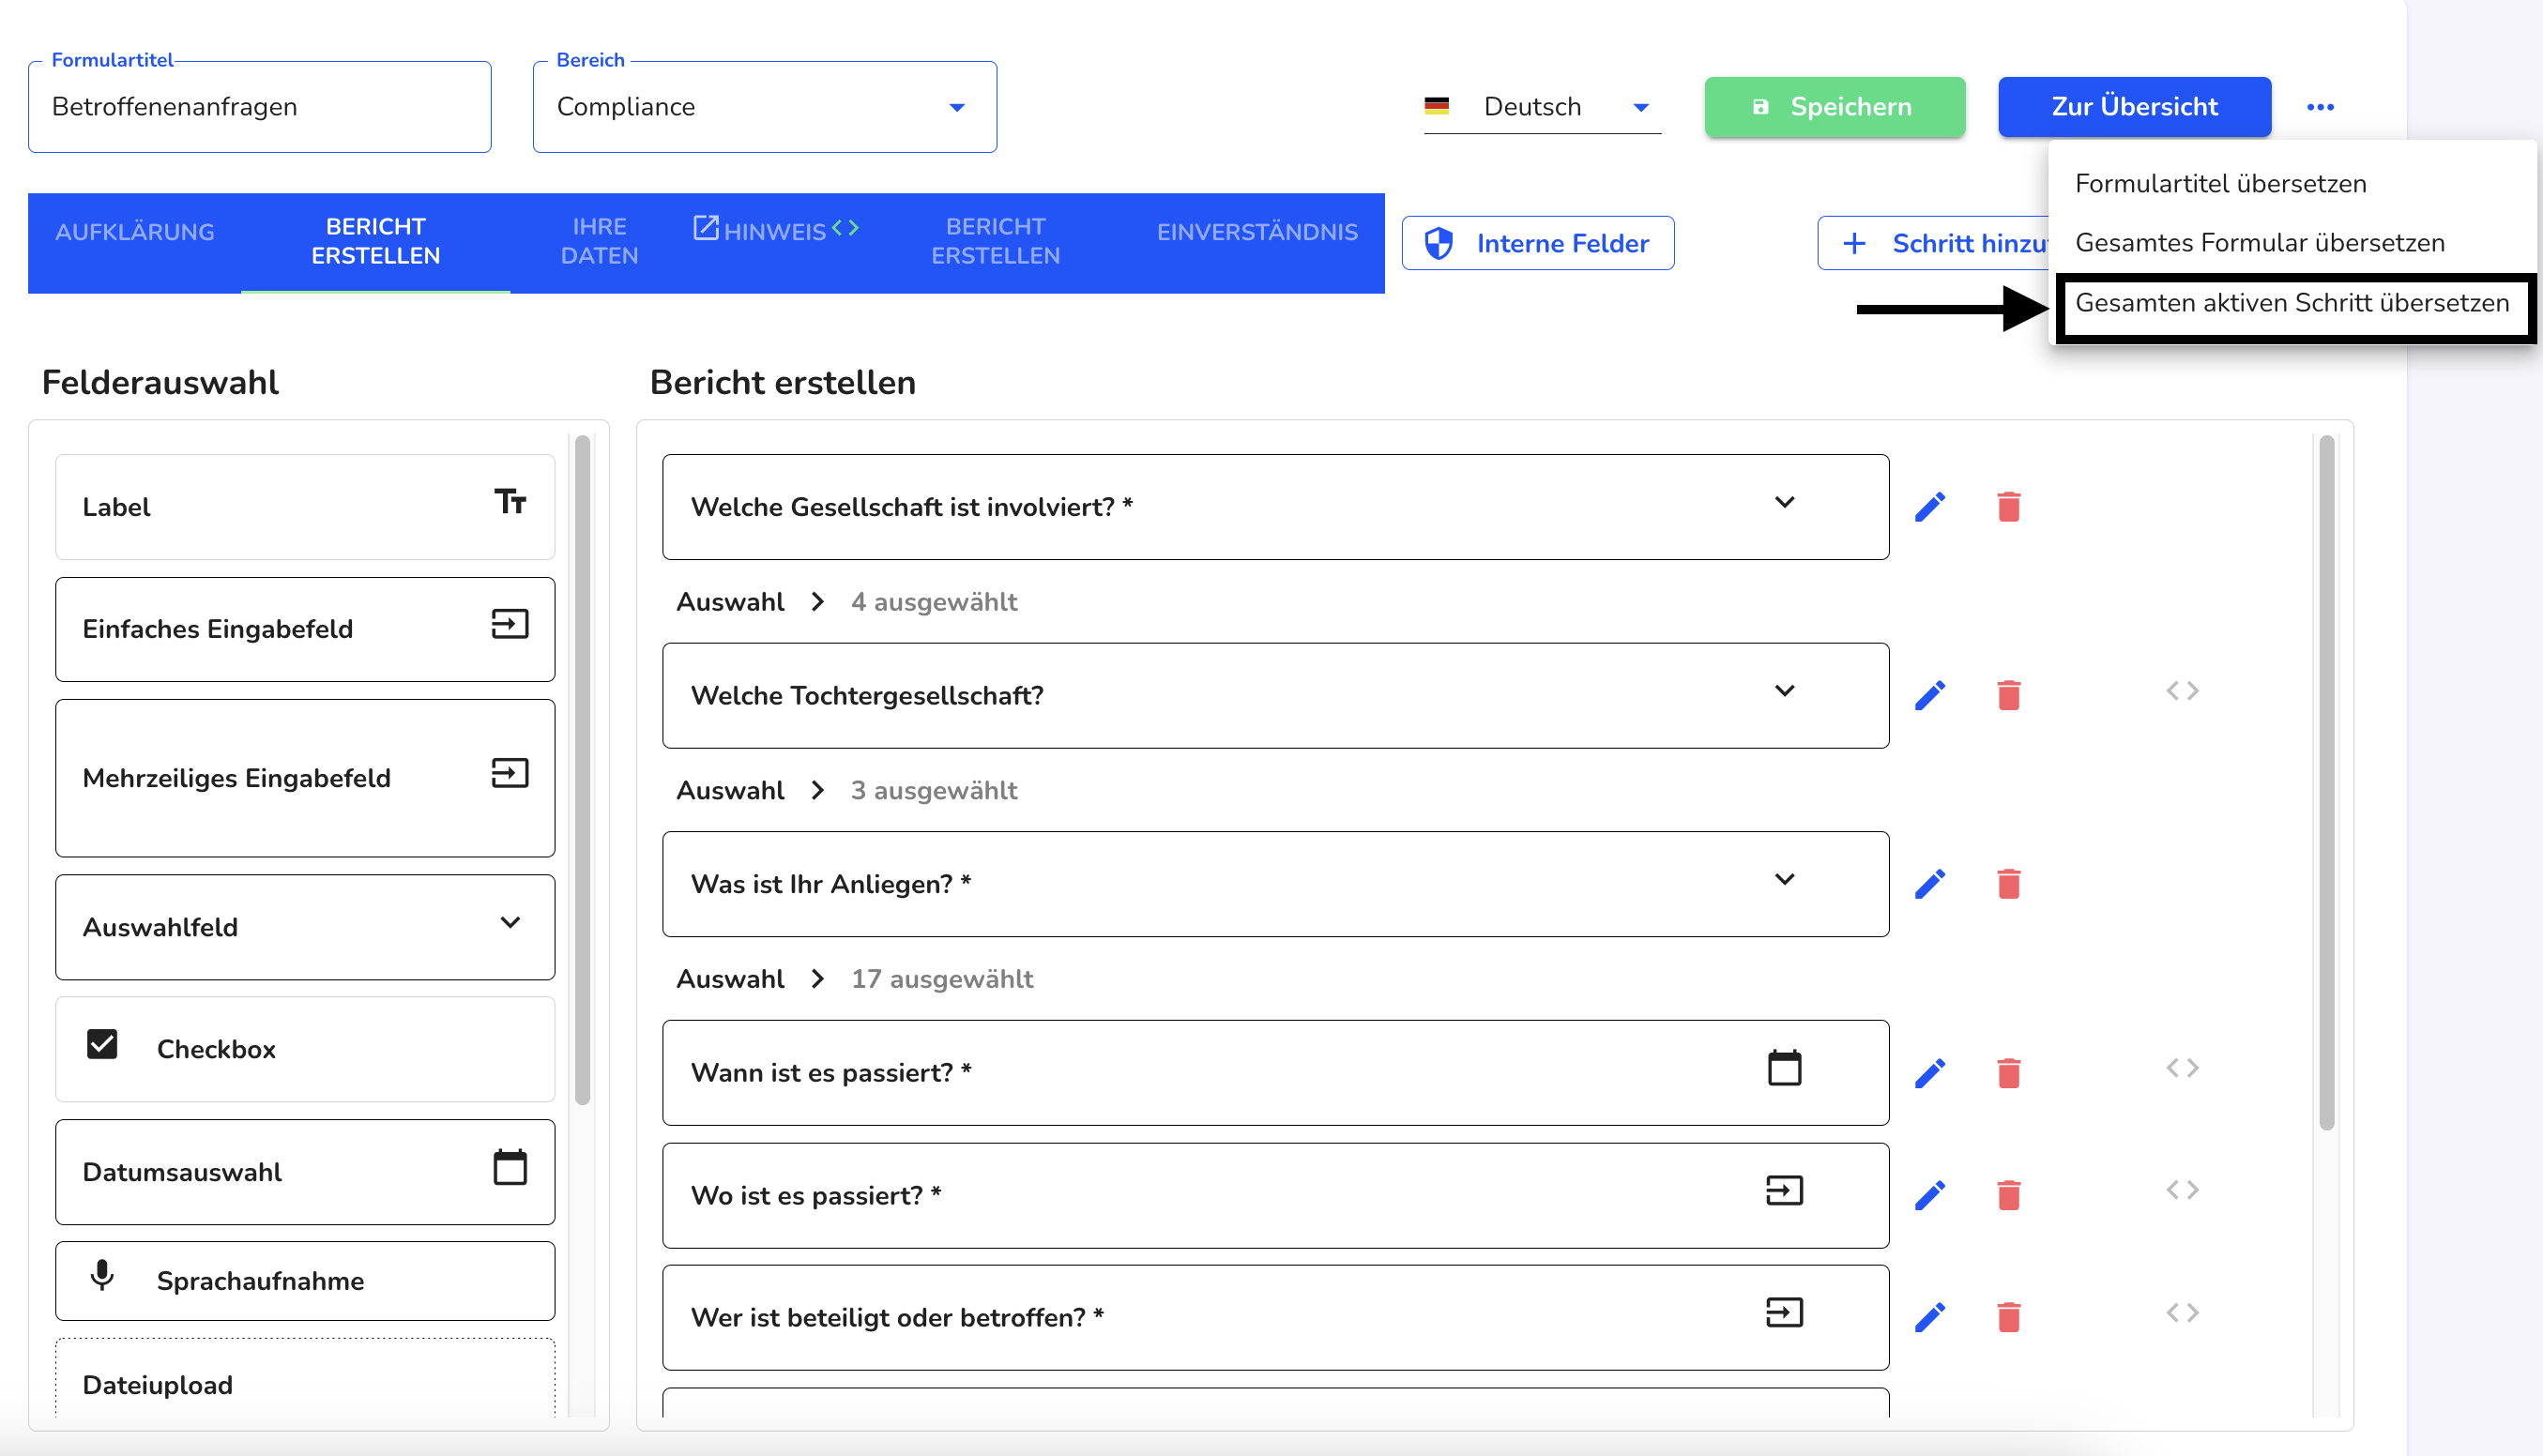Edit 'Wann ist es passiert?' field
Image resolution: width=2543 pixels, height=1456 pixels.
(x=1930, y=1073)
